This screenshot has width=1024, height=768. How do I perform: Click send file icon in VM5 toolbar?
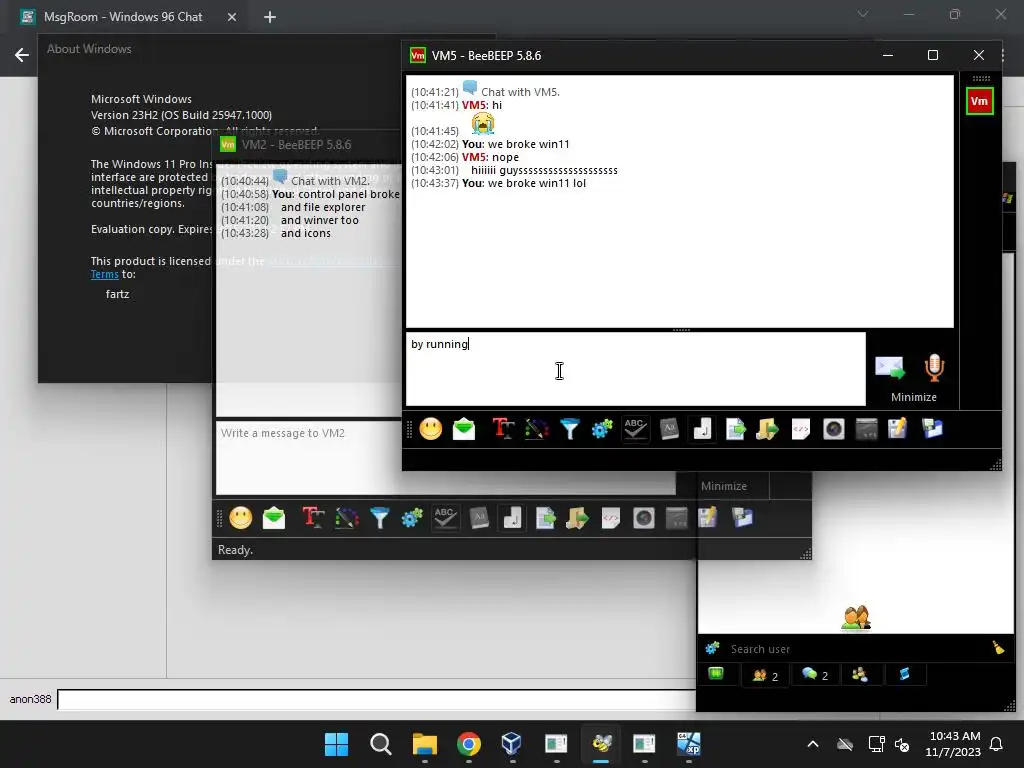coord(735,429)
